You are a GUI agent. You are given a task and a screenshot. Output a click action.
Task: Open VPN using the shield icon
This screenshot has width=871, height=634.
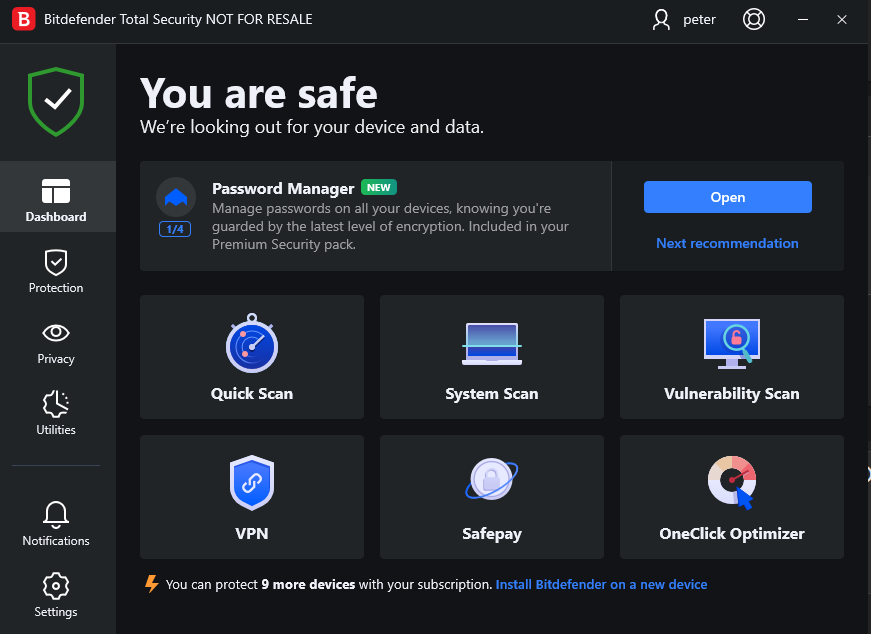tap(252, 483)
